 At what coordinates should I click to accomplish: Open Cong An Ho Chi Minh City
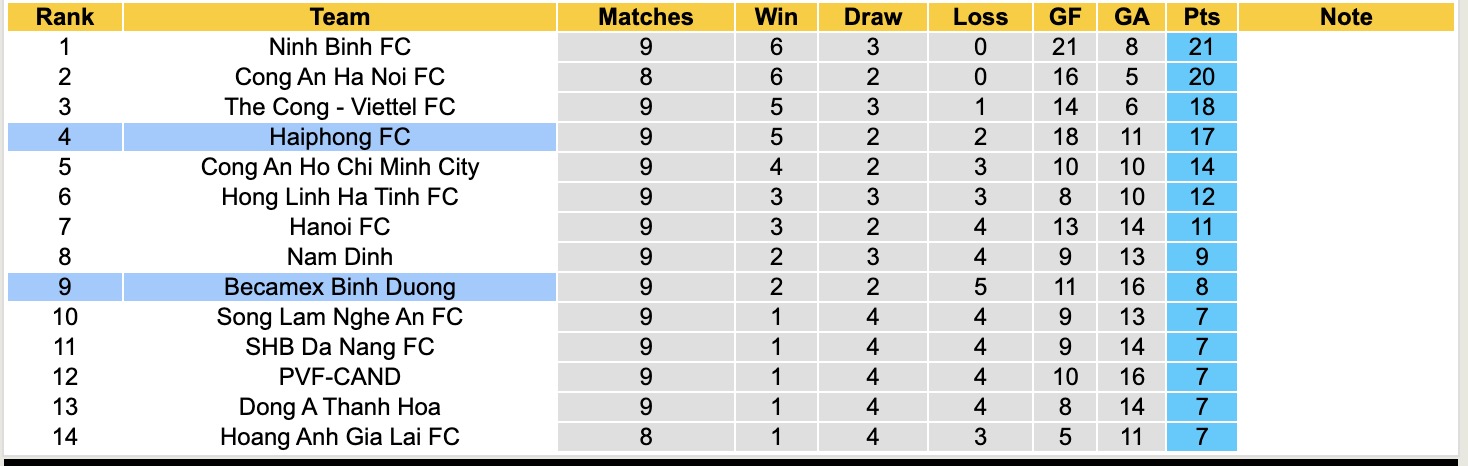339,167
